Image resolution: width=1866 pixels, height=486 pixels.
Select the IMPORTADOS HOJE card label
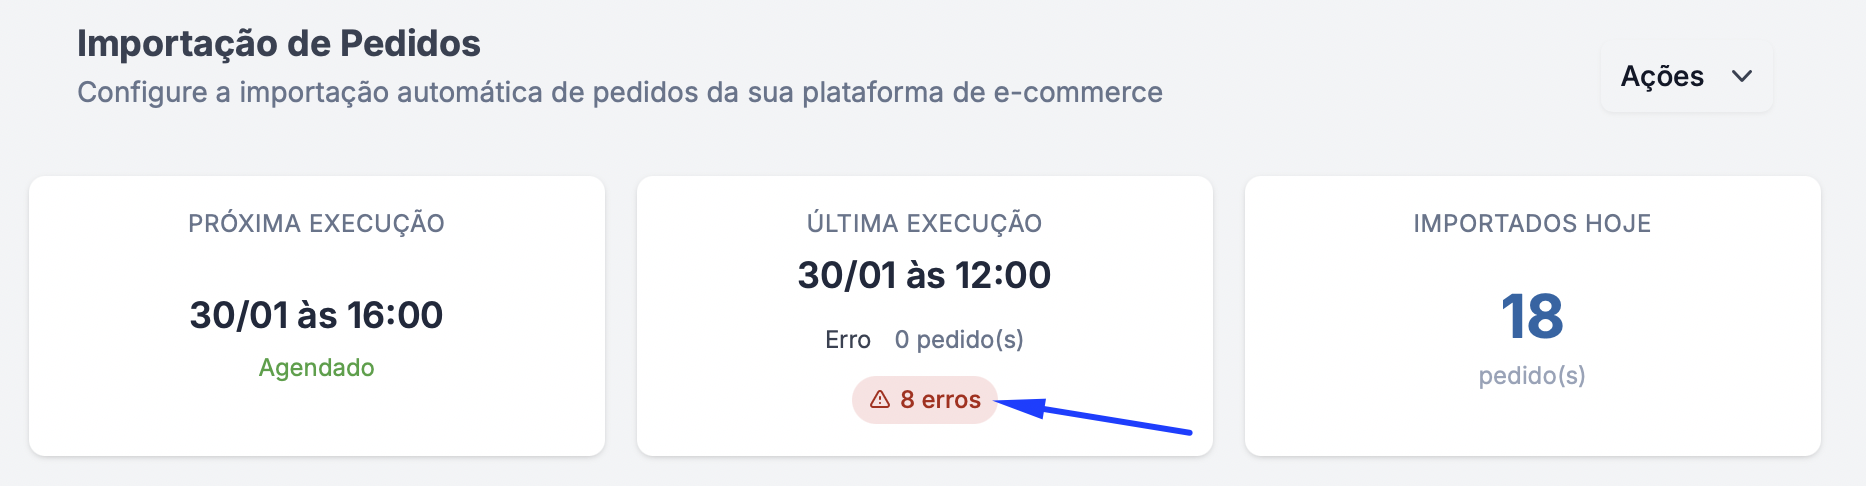(x=1532, y=223)
